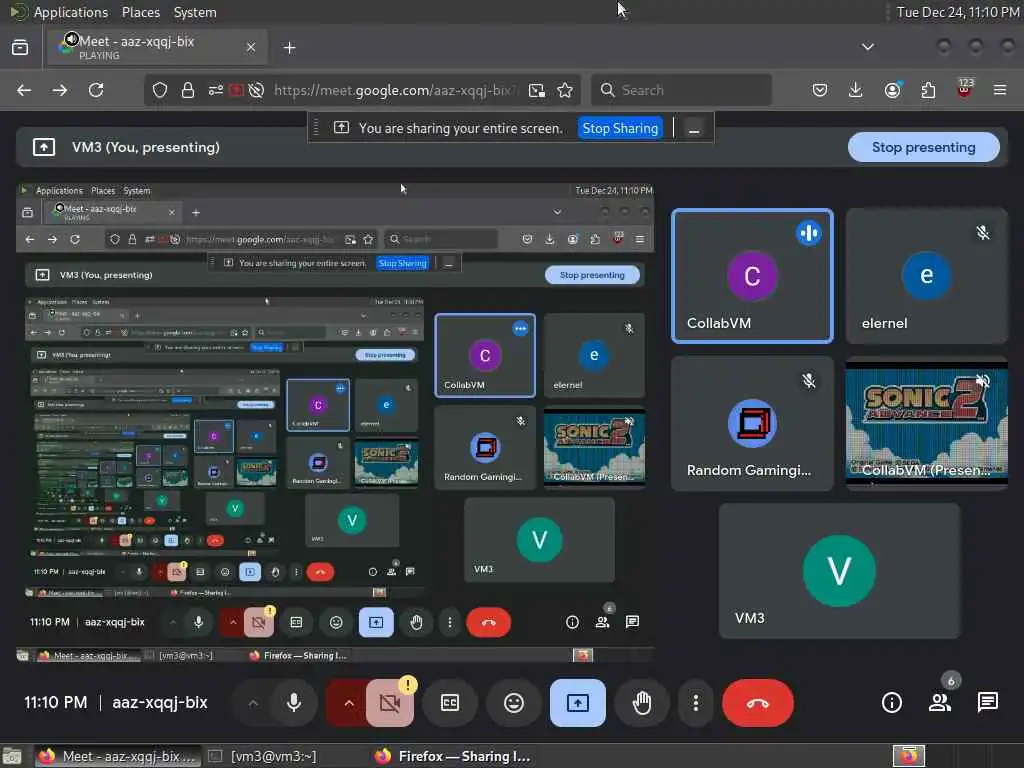
Task: Select the CollabVM participant tile
Action: click(752, 276)
